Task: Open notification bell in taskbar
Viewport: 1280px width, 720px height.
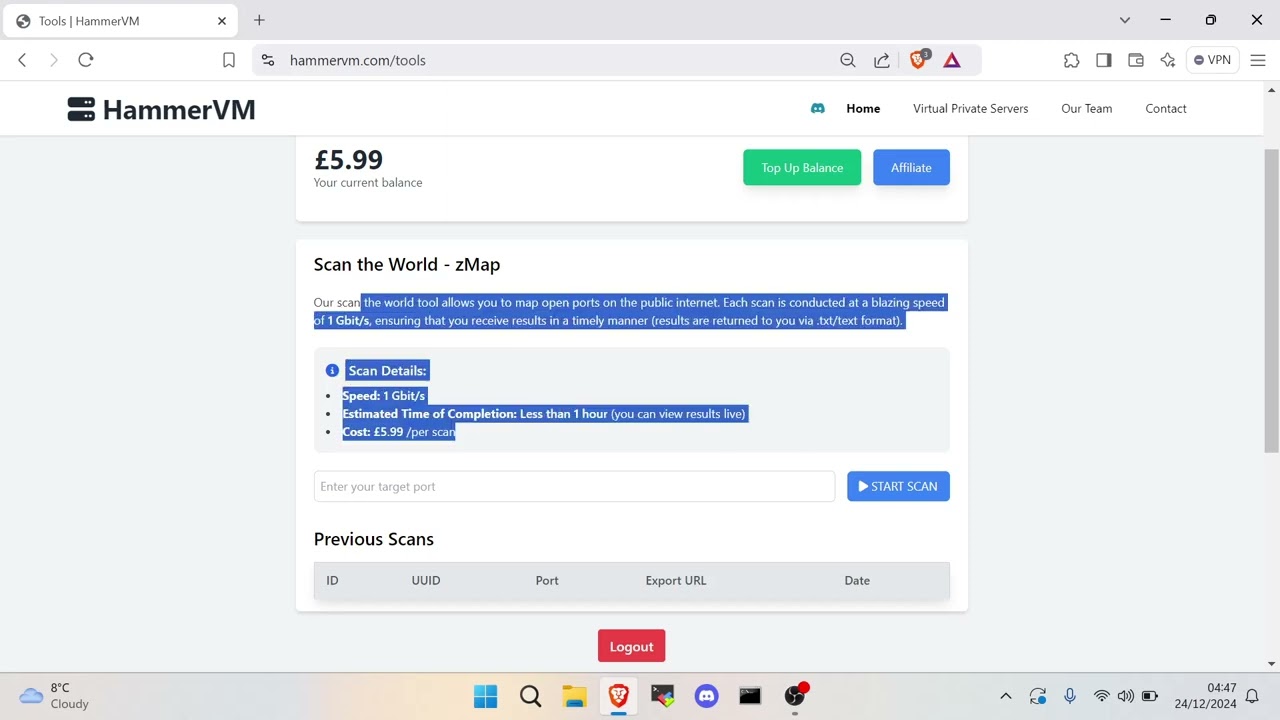Action: (x=1252, y=696)
